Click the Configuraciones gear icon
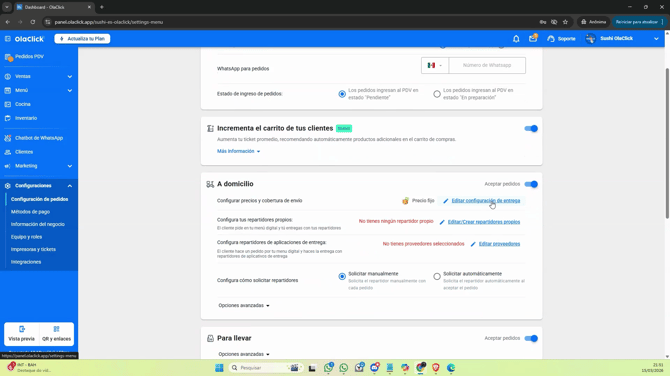Viewport: 670px width, 376px height. pos(8,186)
